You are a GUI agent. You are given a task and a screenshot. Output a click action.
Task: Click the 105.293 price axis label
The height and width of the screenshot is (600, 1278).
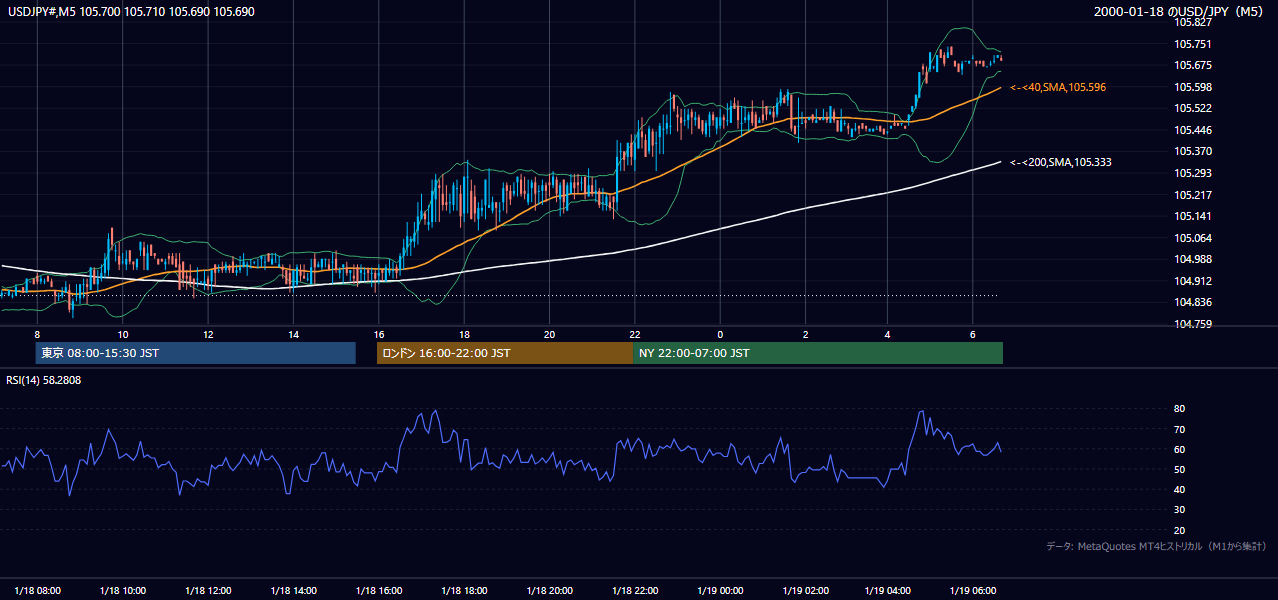pos(1193,174)
